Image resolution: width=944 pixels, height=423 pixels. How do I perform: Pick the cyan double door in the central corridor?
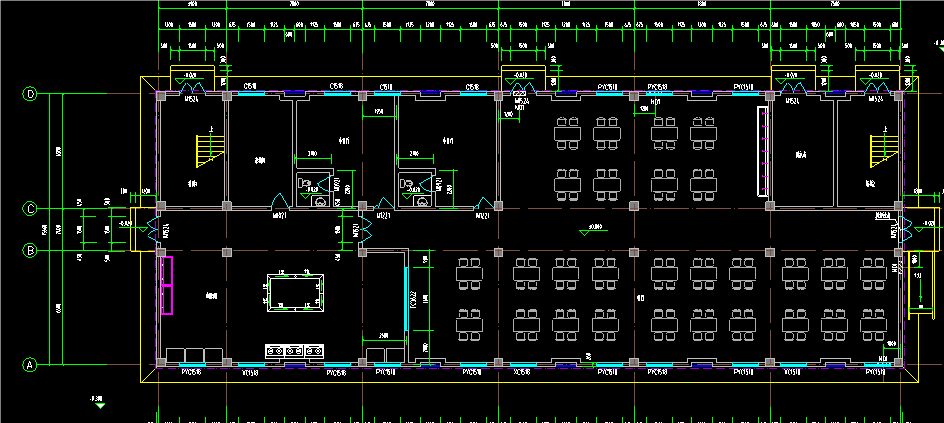click(365, 230)
